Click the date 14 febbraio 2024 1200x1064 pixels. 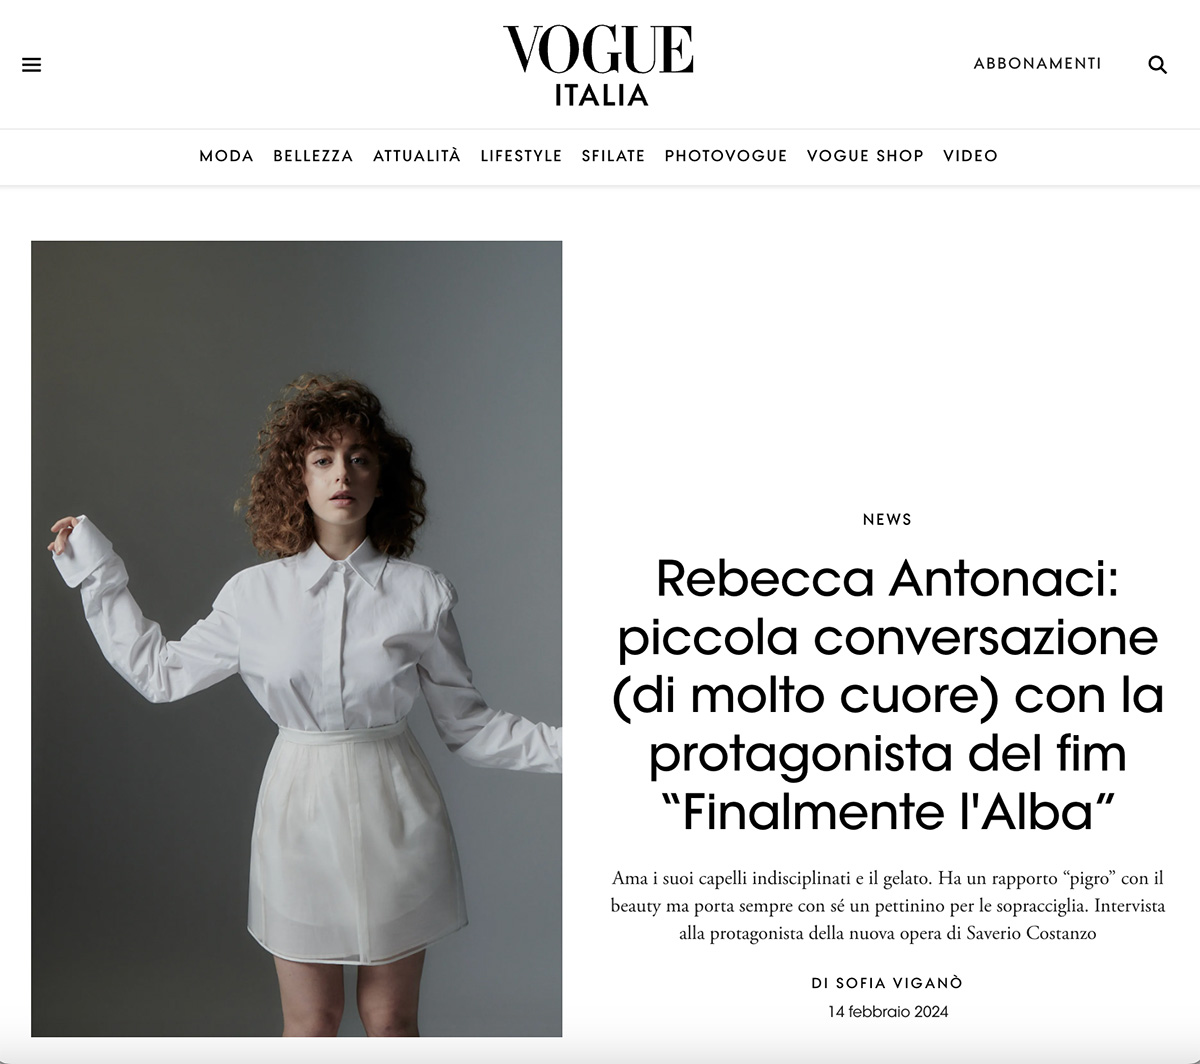tap(887, 1011)
